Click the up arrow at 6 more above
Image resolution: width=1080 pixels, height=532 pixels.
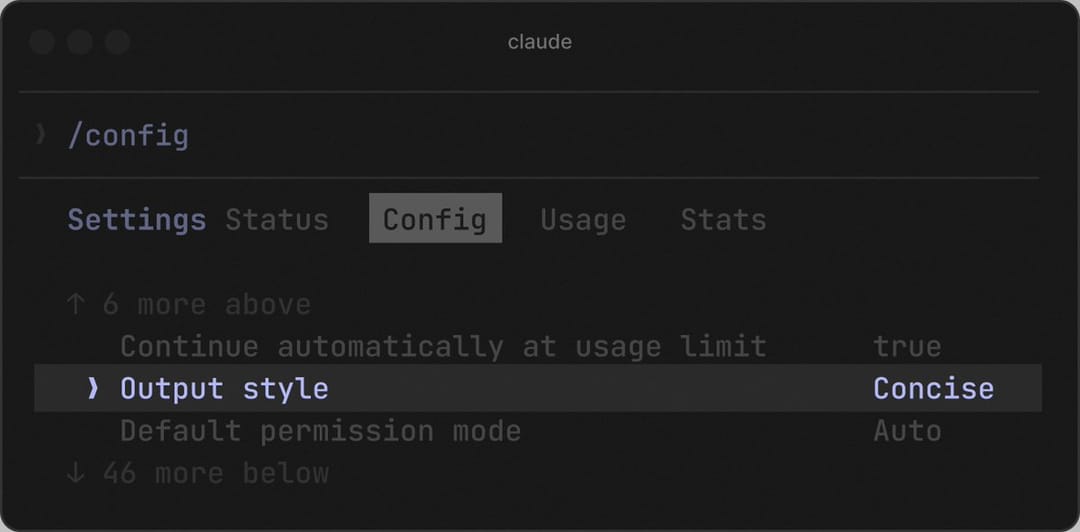pyautogui.click(x=76, y=304)
